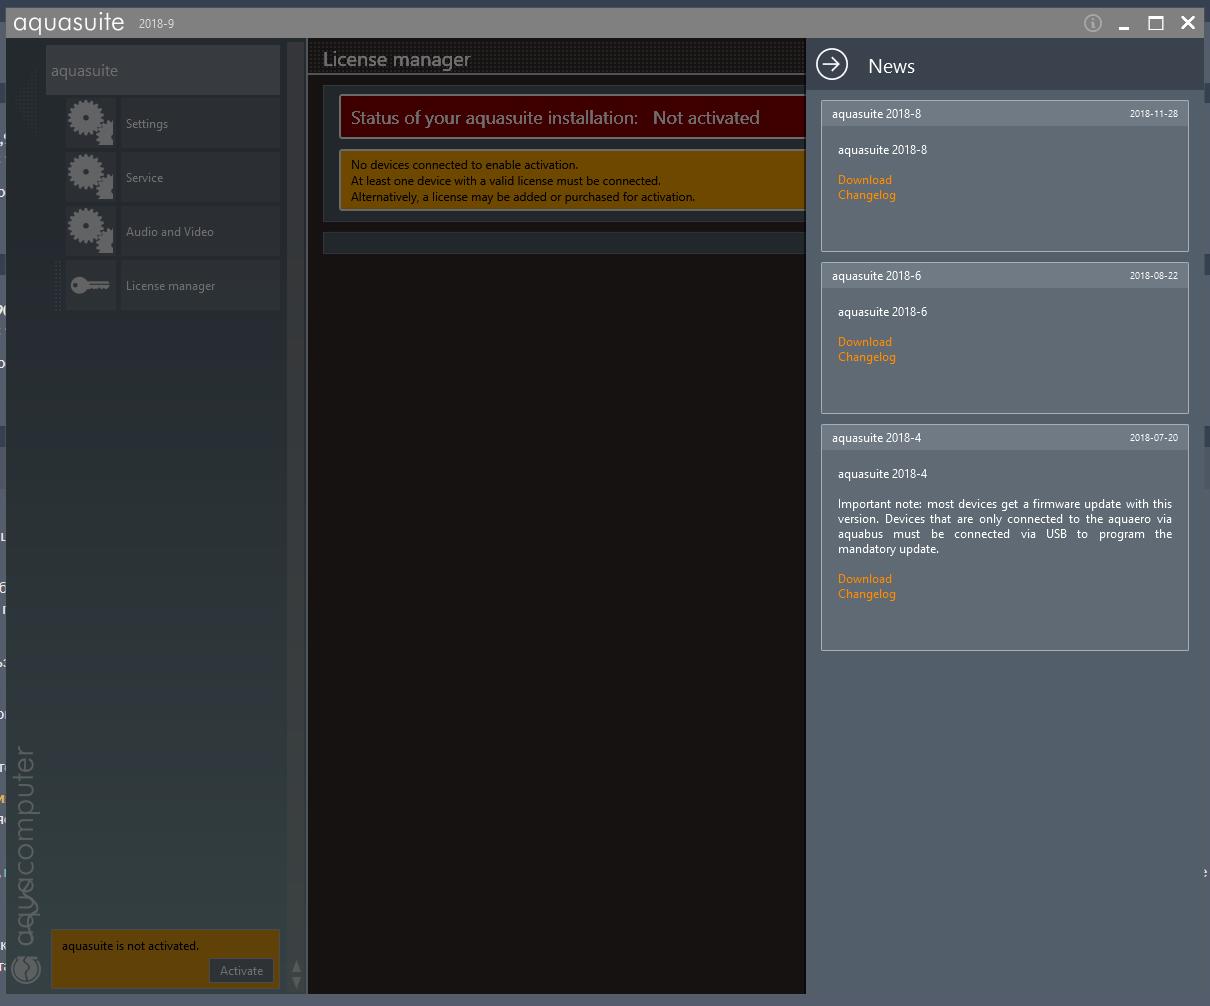Image resolution: width=1210 pixels, height=1006 pixels.
Task: Download aquasuite 2018-6
Action: click(865, 342)
